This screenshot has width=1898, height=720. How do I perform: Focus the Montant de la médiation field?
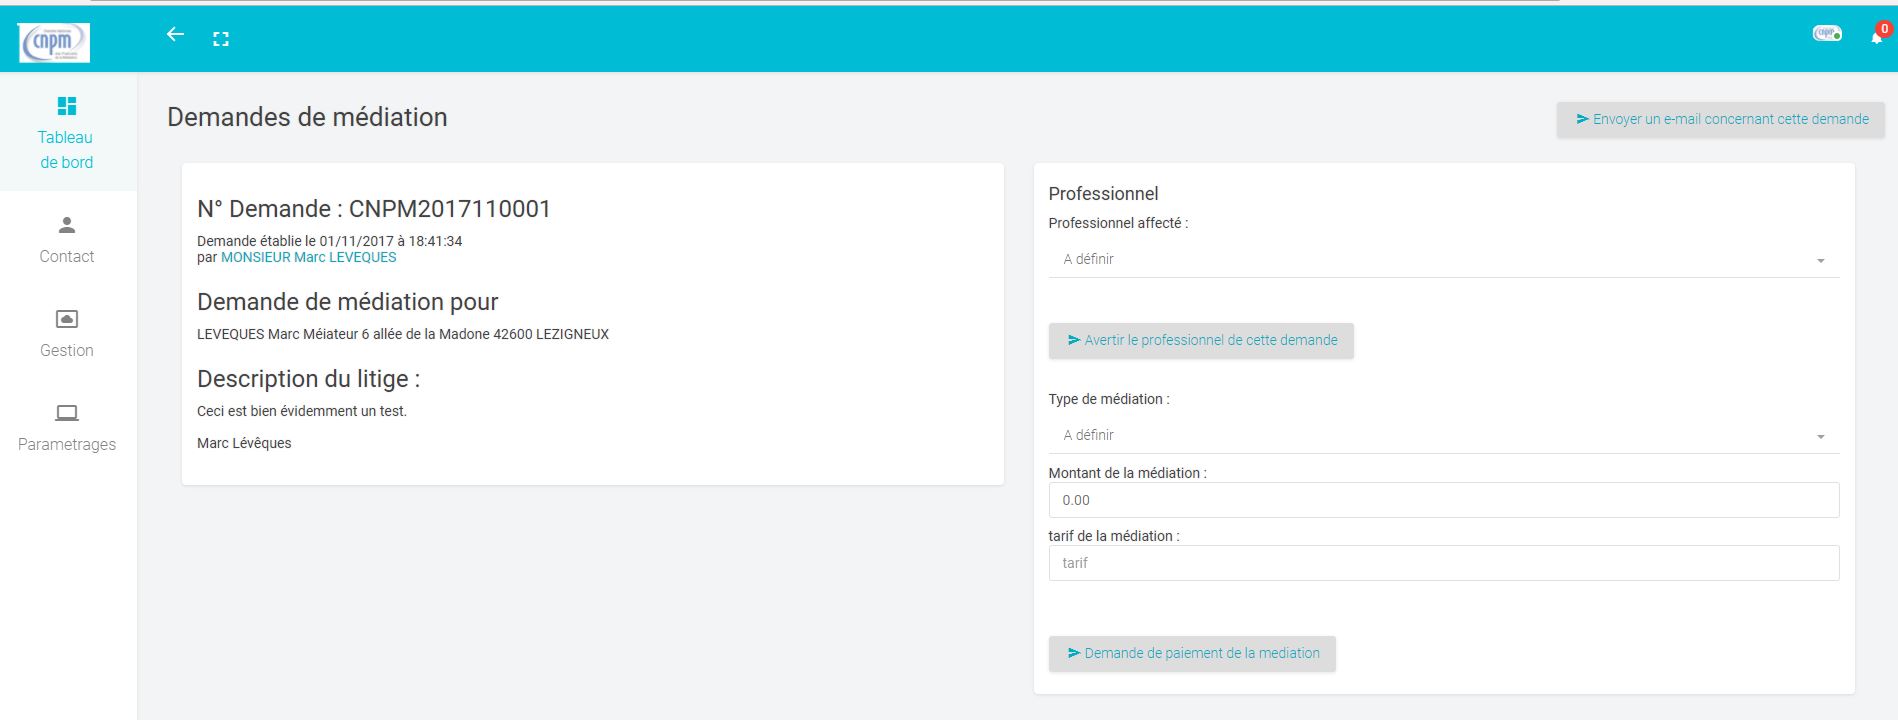point(1443,500)
